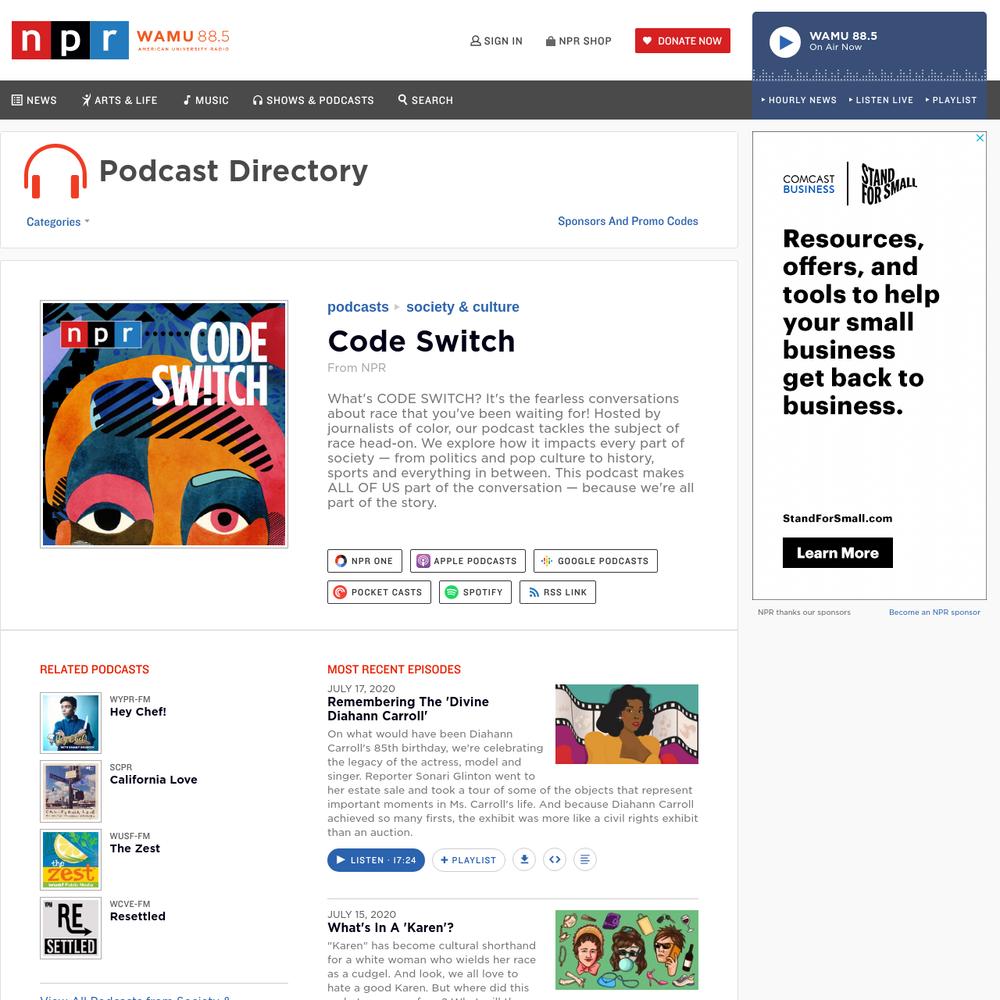The image size is (1000, 1000).
Task: Expand the Categories dropdown
Action: (x=58, y=222)
